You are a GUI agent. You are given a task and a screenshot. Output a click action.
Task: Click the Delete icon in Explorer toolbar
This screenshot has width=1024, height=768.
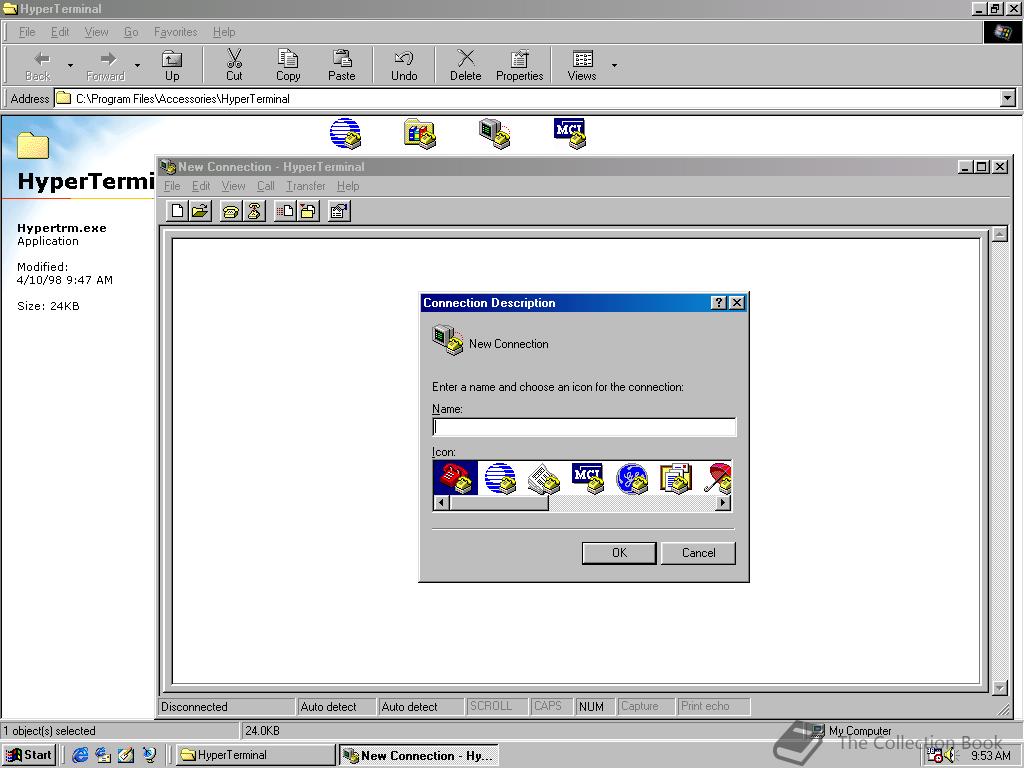[x=466, y=65]
